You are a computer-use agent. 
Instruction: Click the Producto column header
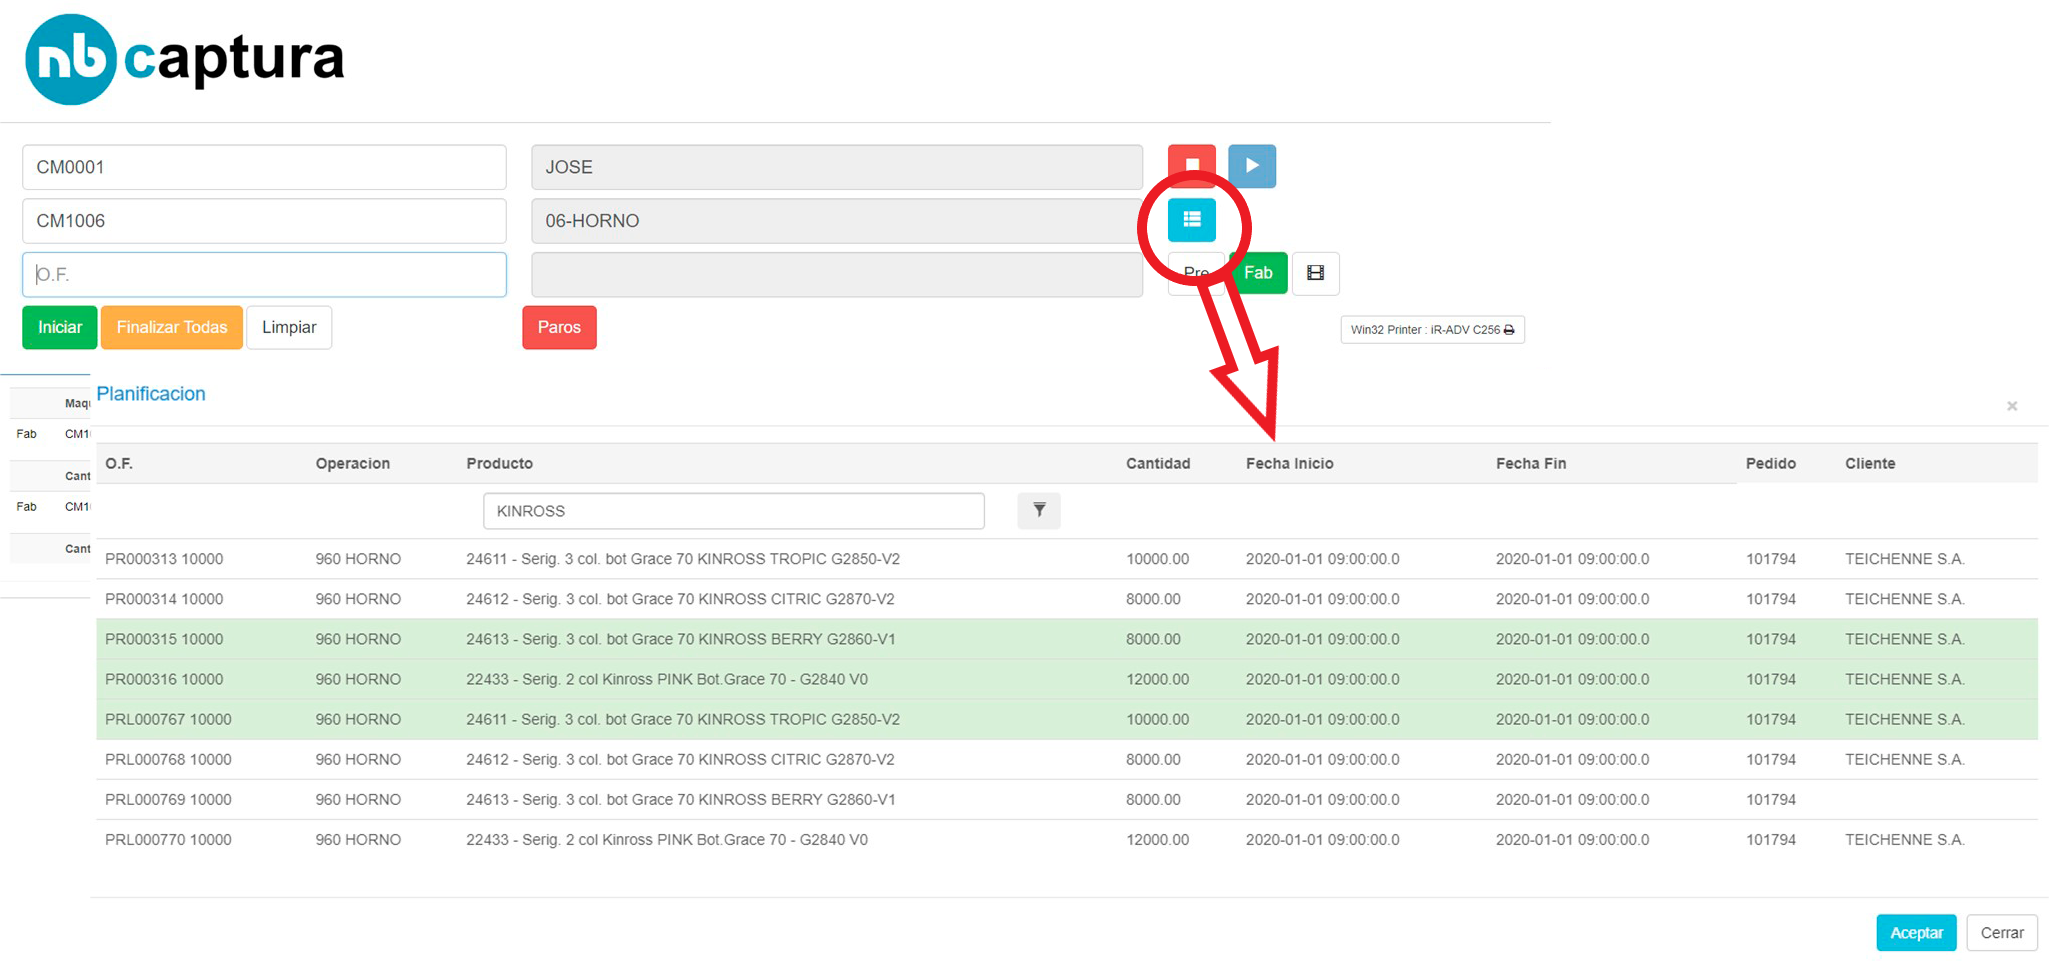(499, 463)
